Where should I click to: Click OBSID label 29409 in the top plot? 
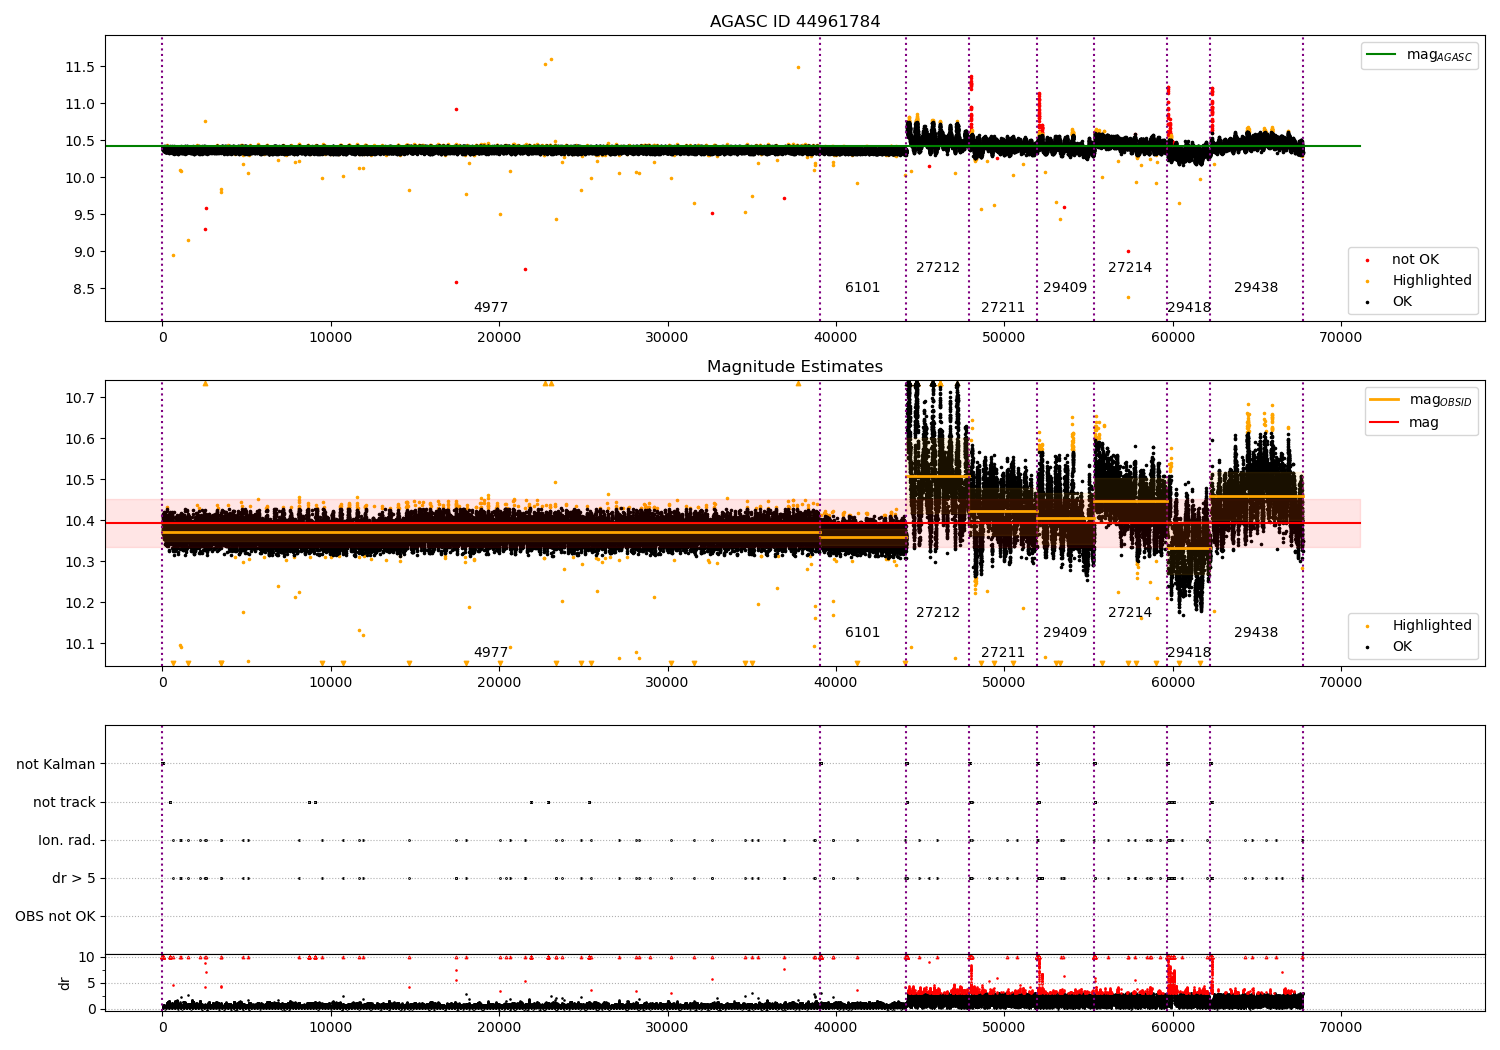pos(1065,288)
